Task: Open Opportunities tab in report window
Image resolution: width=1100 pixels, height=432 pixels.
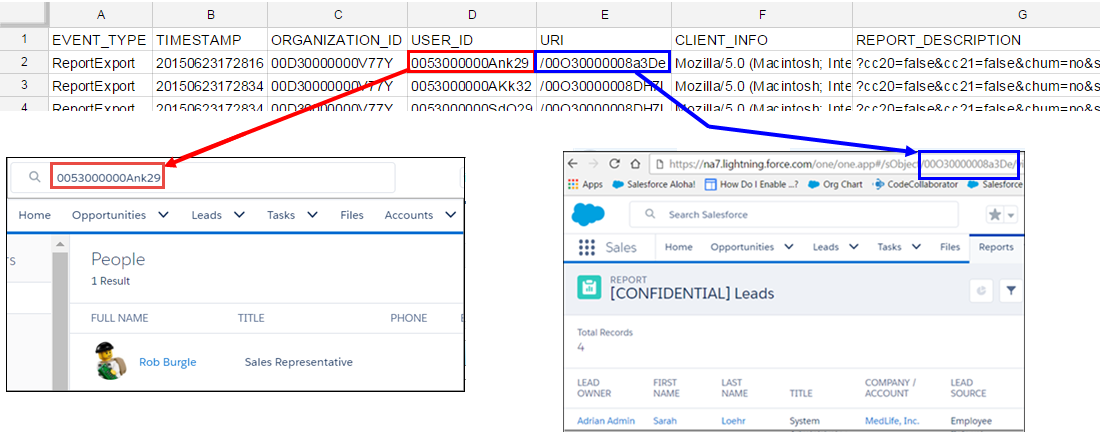Action: 742,247
